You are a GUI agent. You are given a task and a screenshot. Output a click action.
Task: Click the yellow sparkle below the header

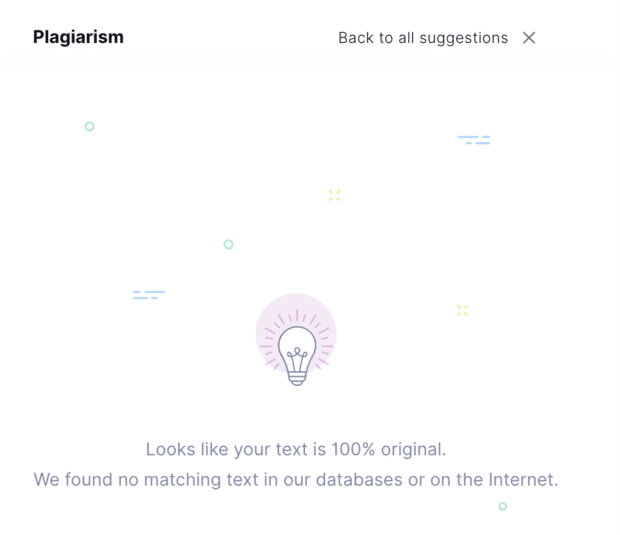click(x=335, y=195)
